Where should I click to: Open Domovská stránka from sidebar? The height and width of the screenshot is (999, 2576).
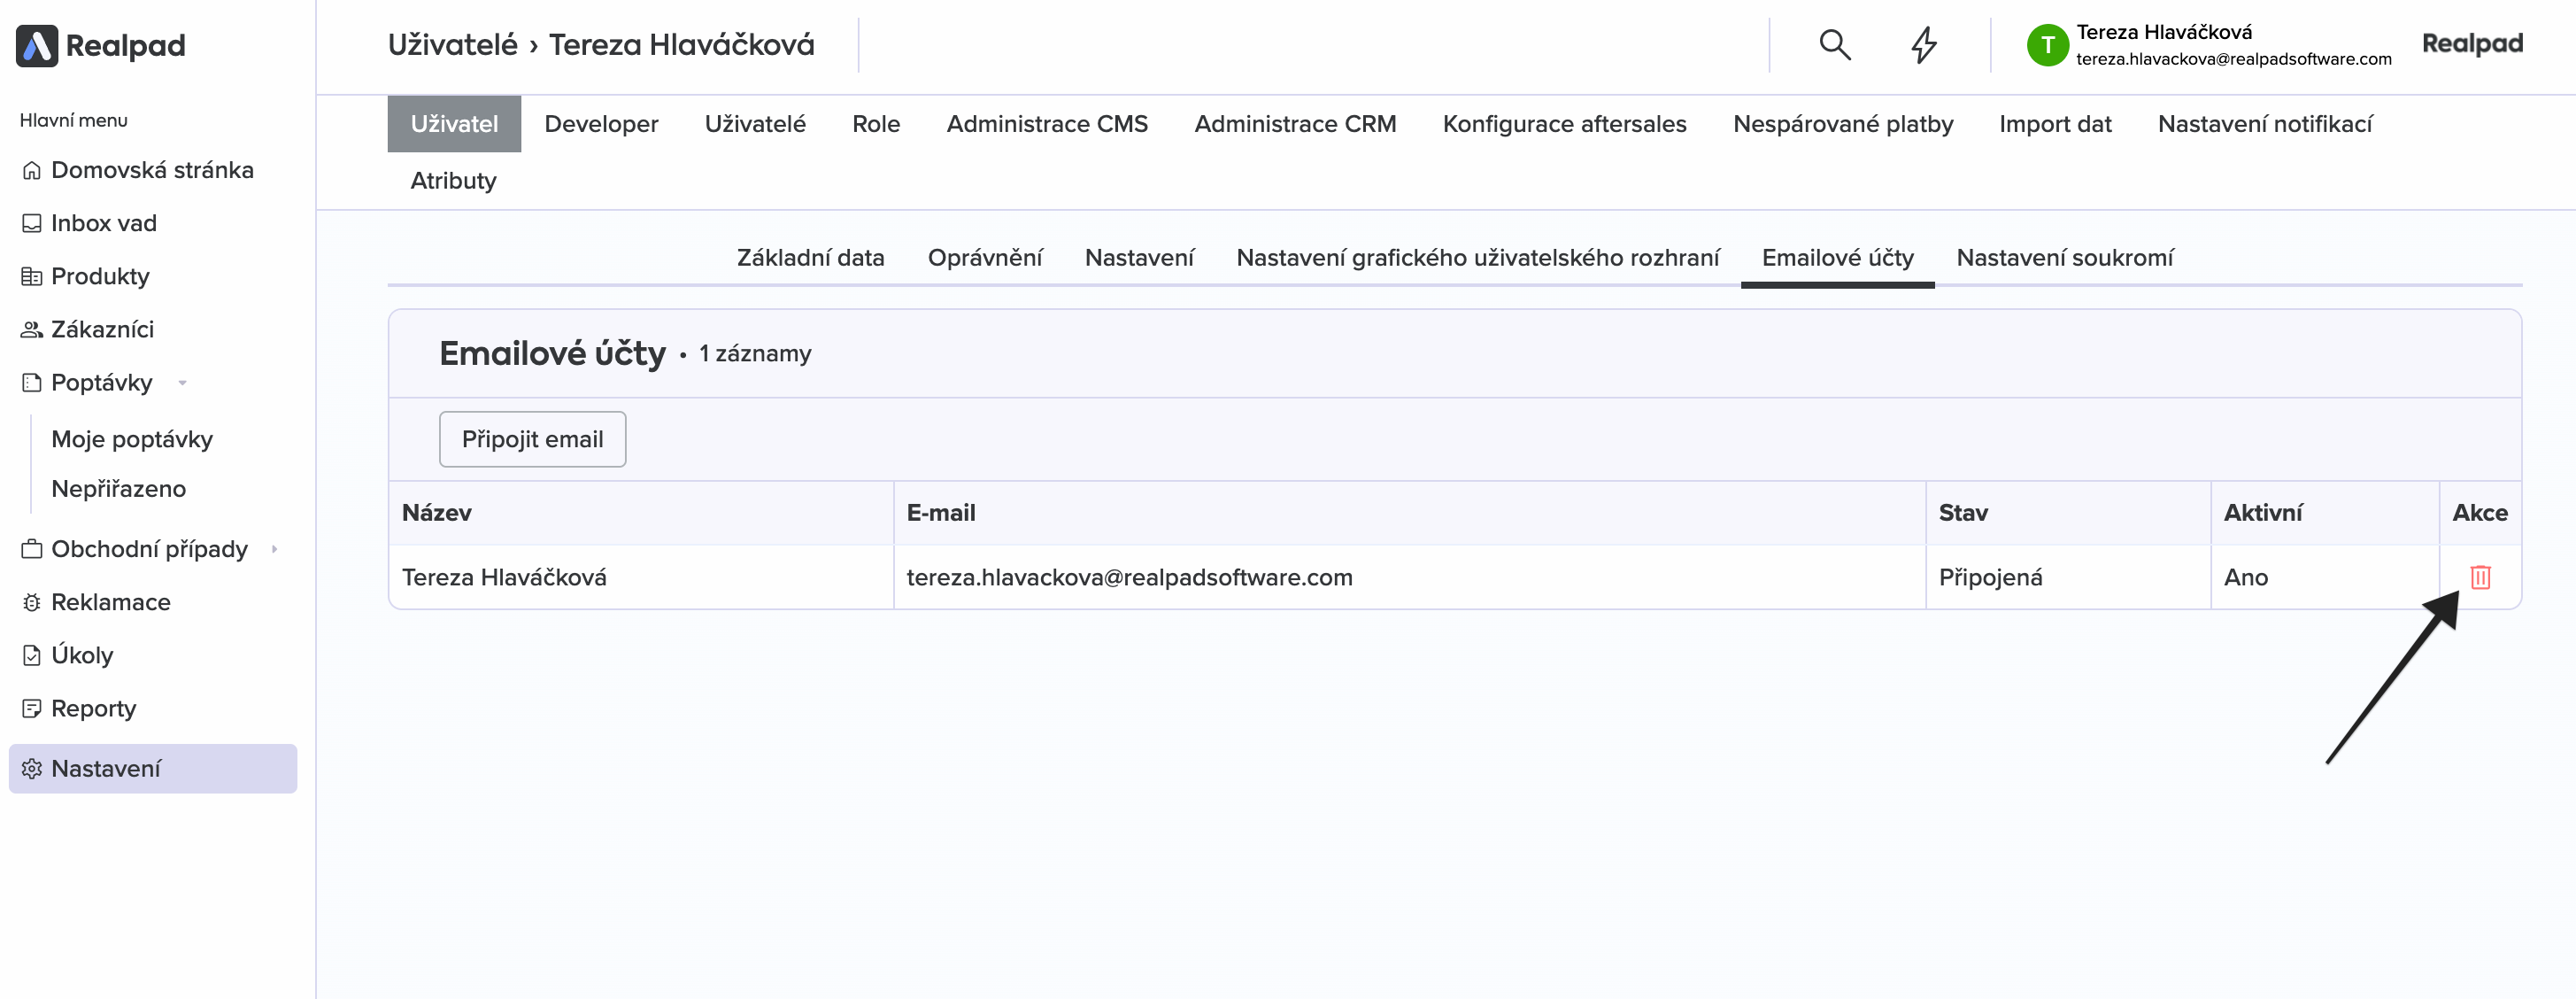click(152, 170)
